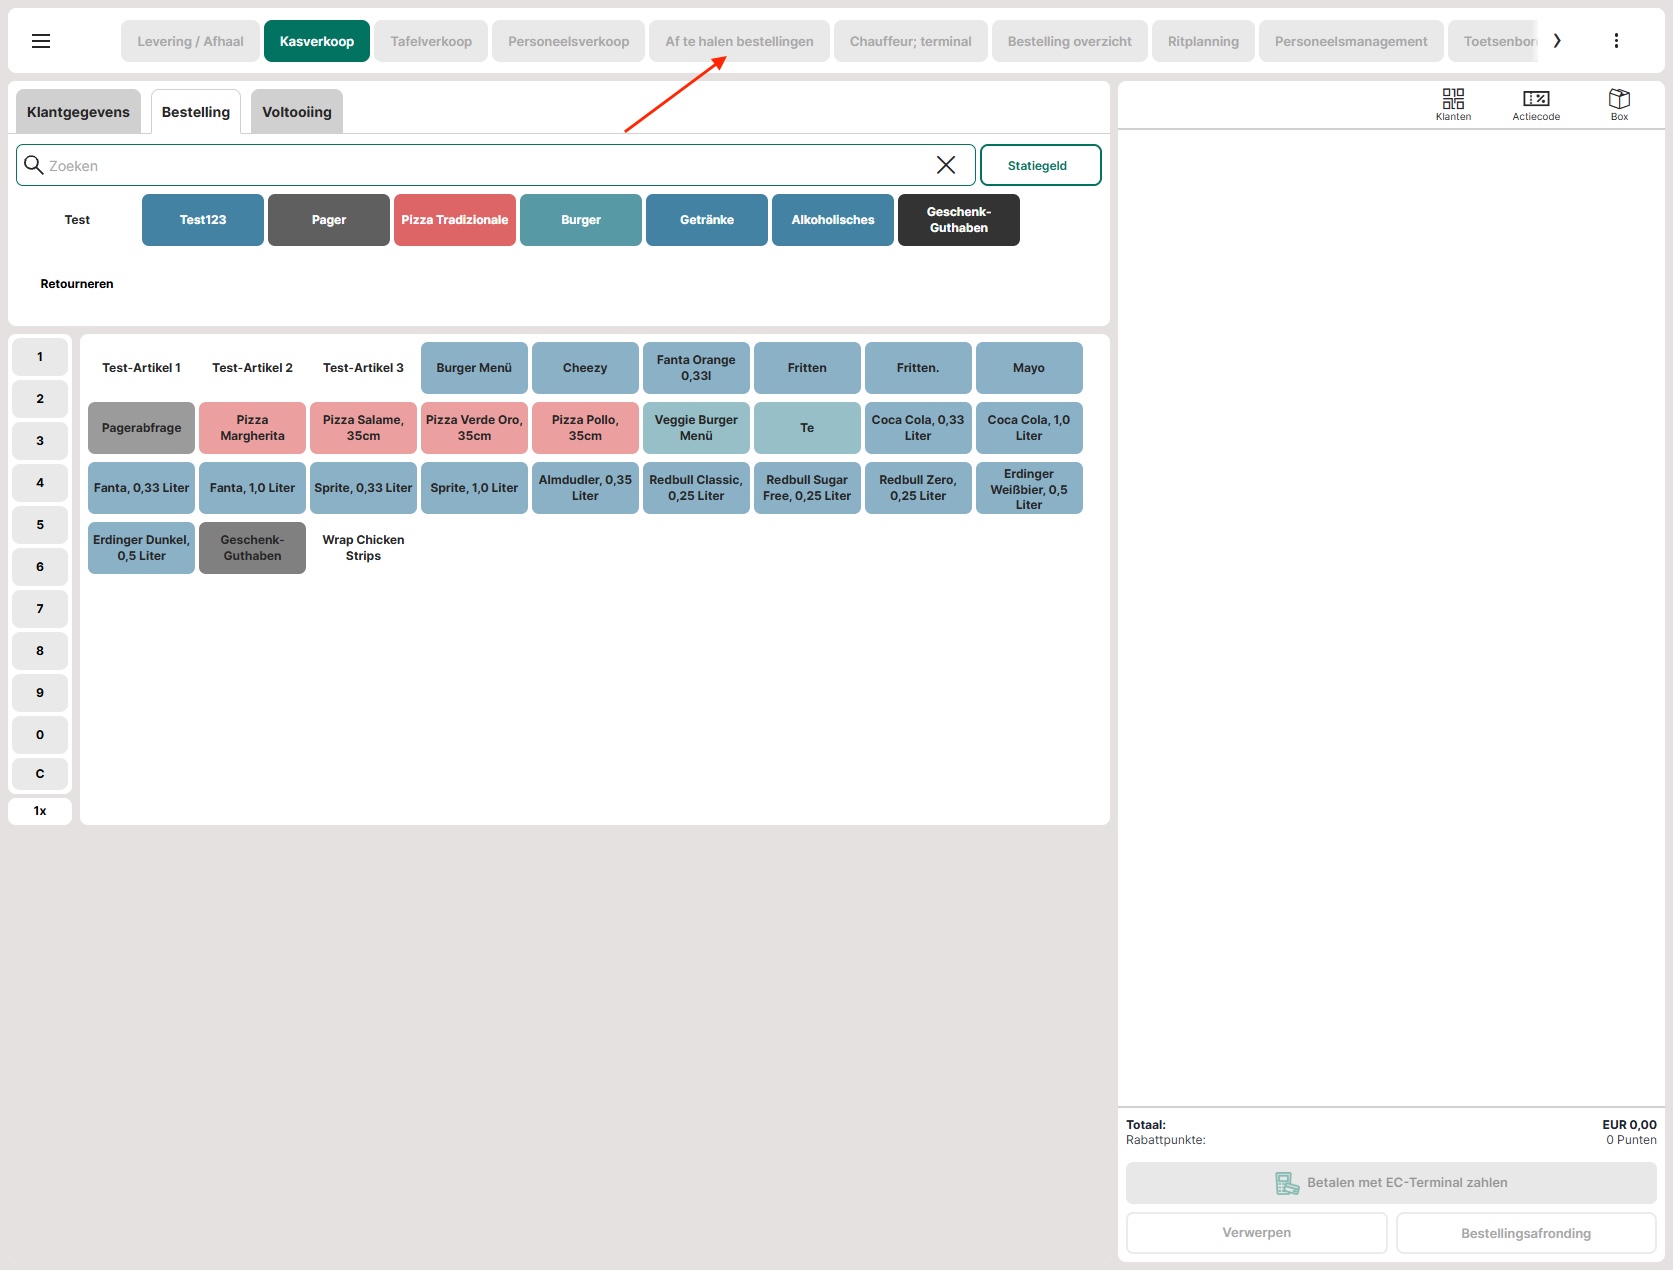
Task: Open the hamburger main menu
Action: [41, 41]
